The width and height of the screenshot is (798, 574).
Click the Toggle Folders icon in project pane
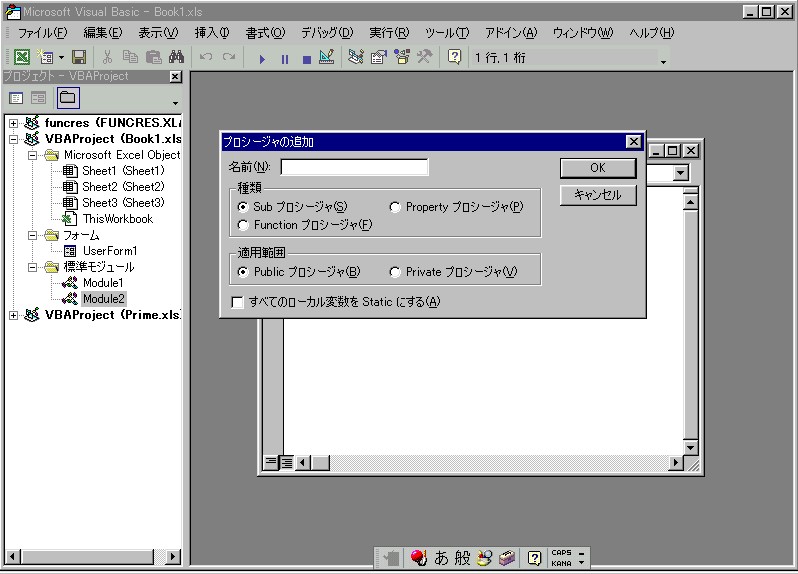(x=67, y=98)
